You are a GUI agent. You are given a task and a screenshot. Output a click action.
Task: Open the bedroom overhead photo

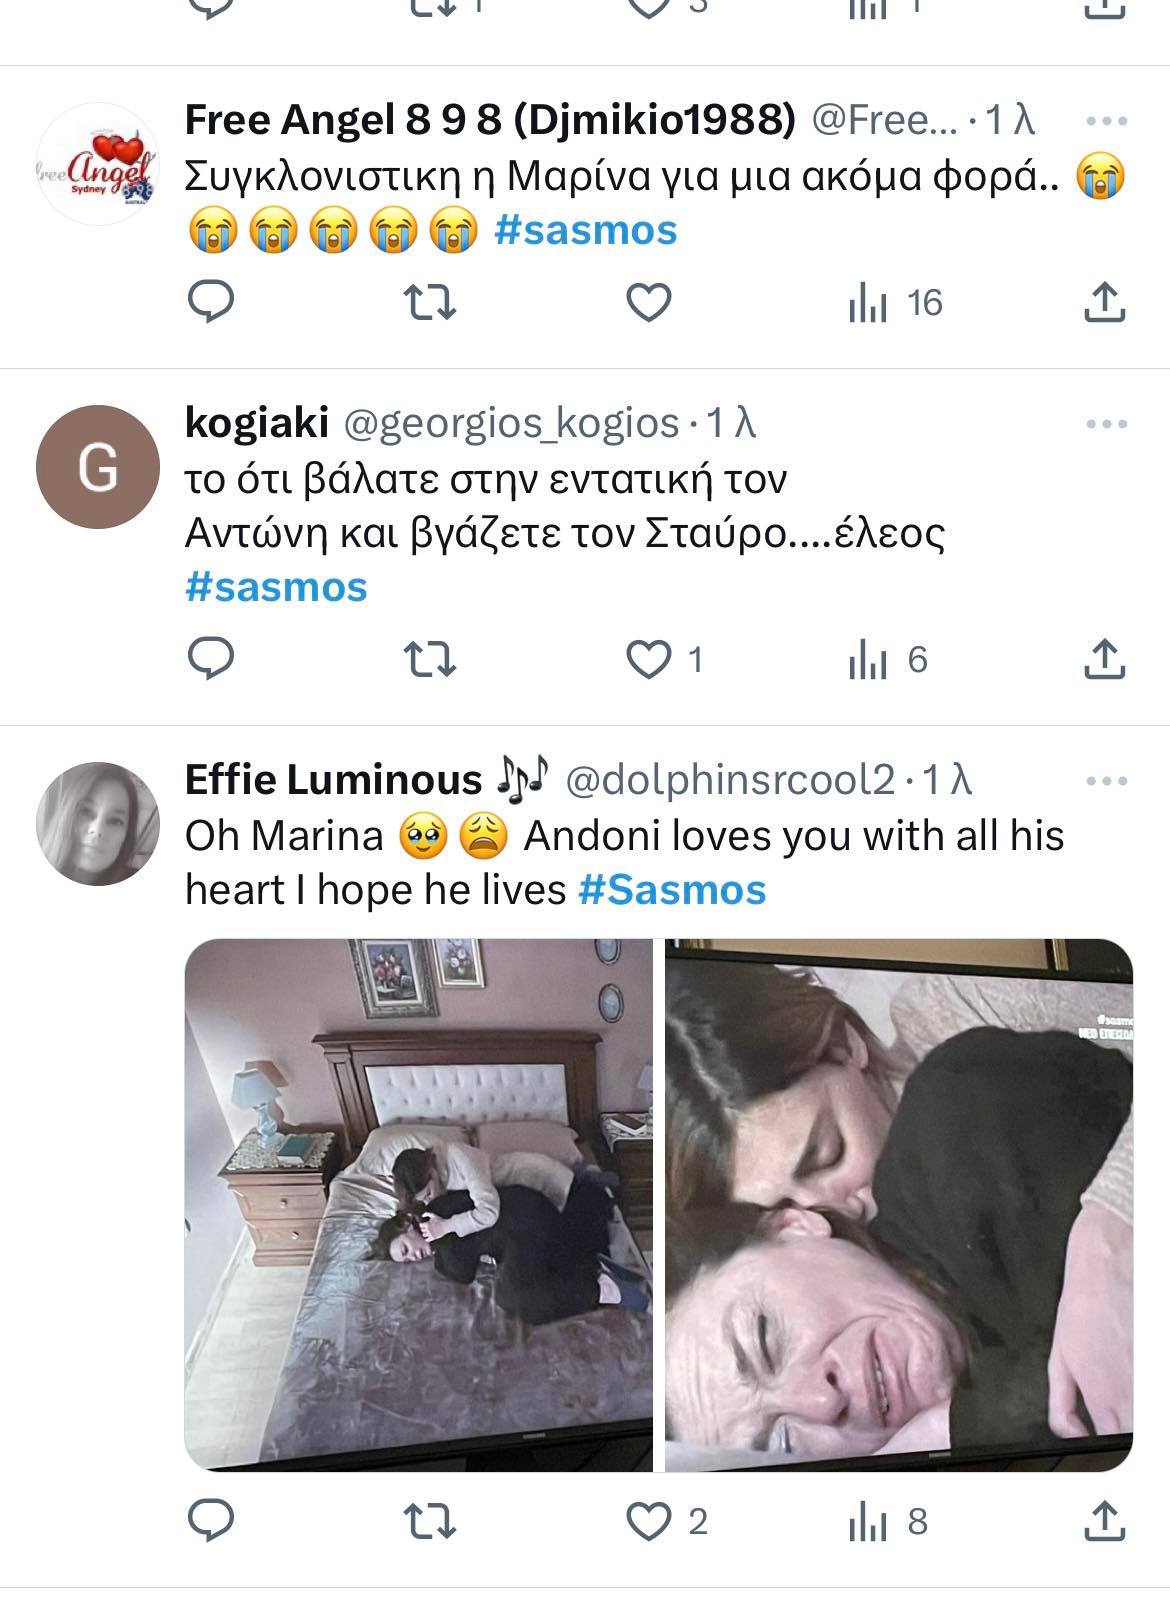[x=418, y=1205]
